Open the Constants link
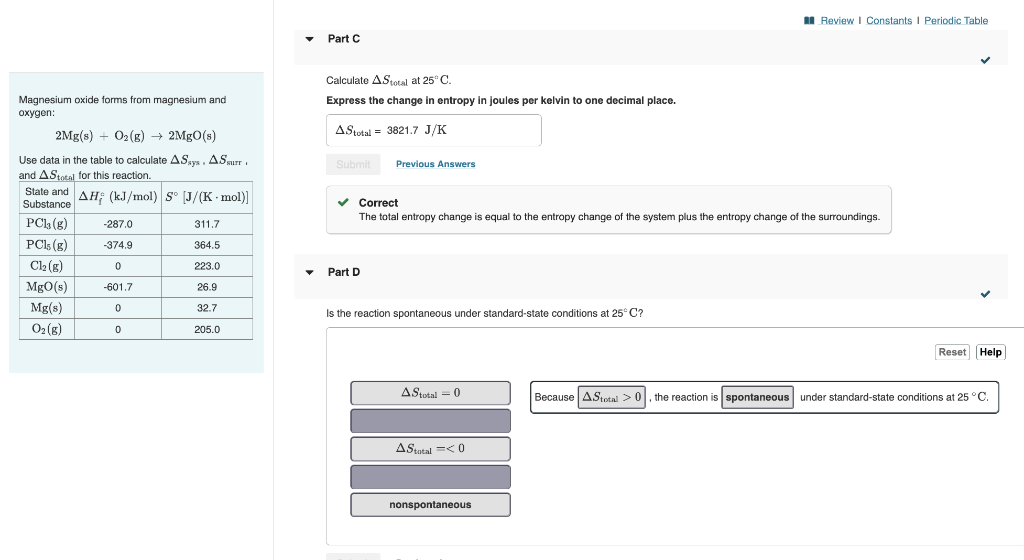This screenshot has width=1024, height=560. click(889, 21)
